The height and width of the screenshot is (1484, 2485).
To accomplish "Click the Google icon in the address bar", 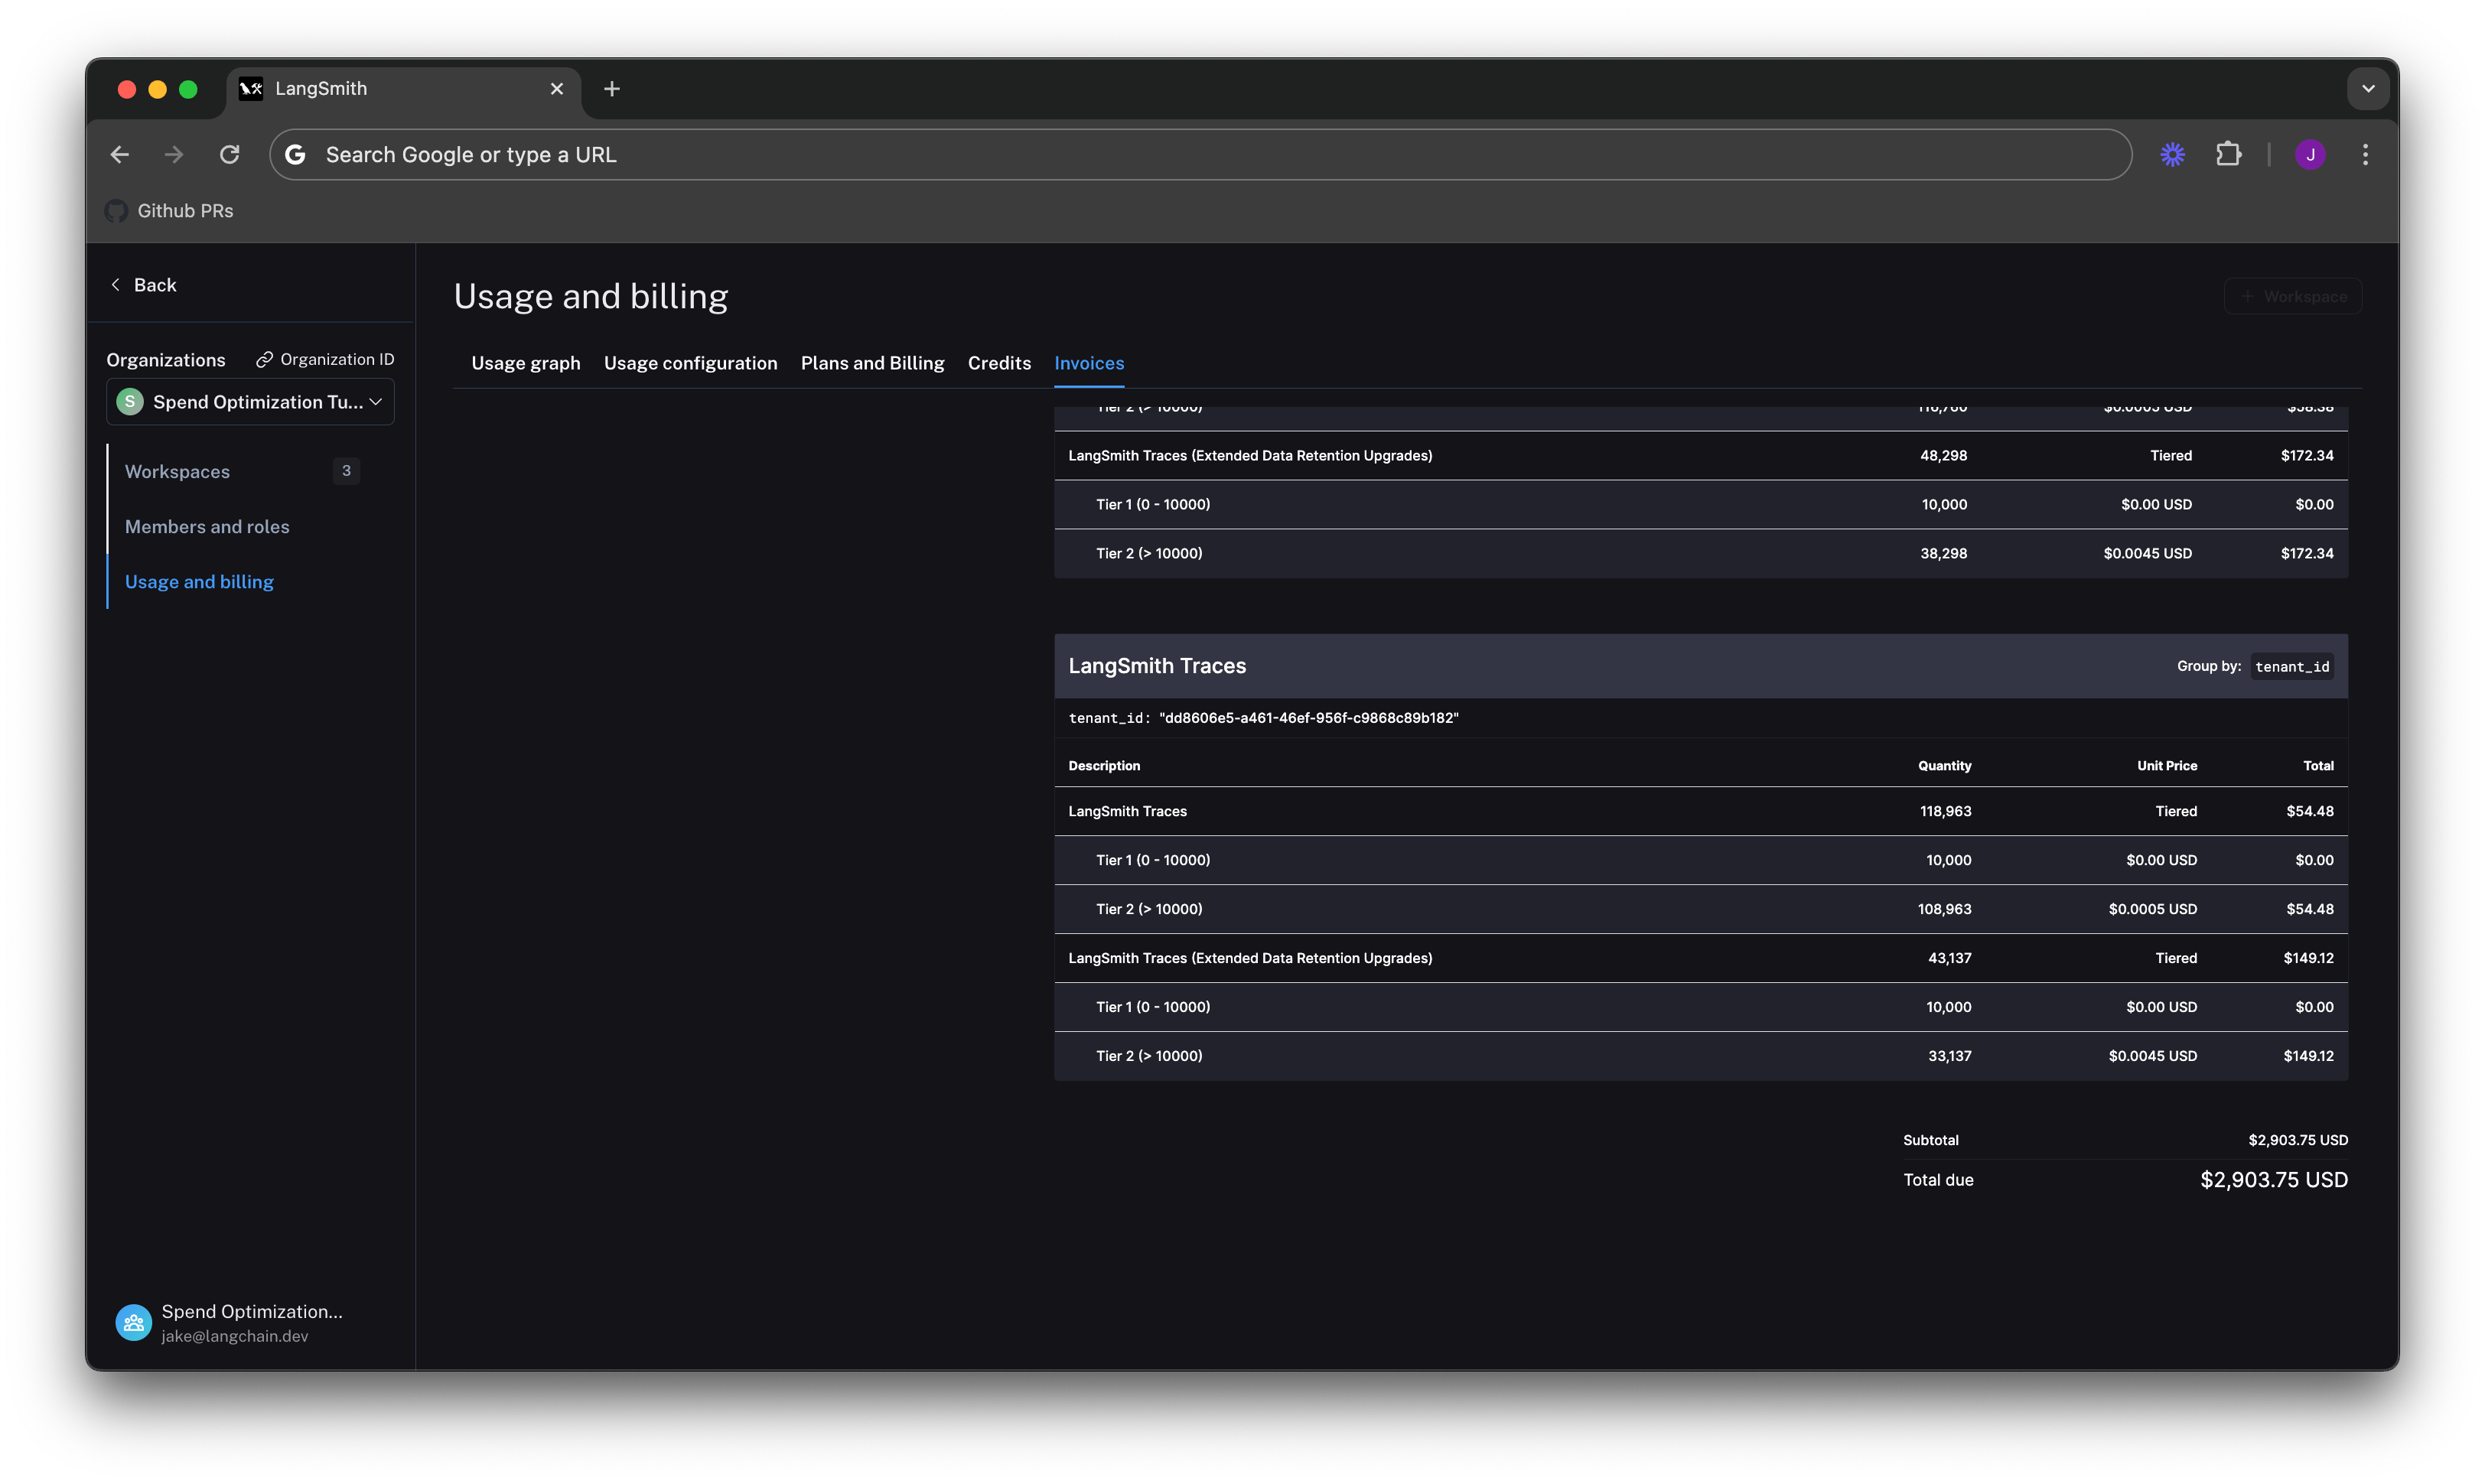I will point(296,154).
